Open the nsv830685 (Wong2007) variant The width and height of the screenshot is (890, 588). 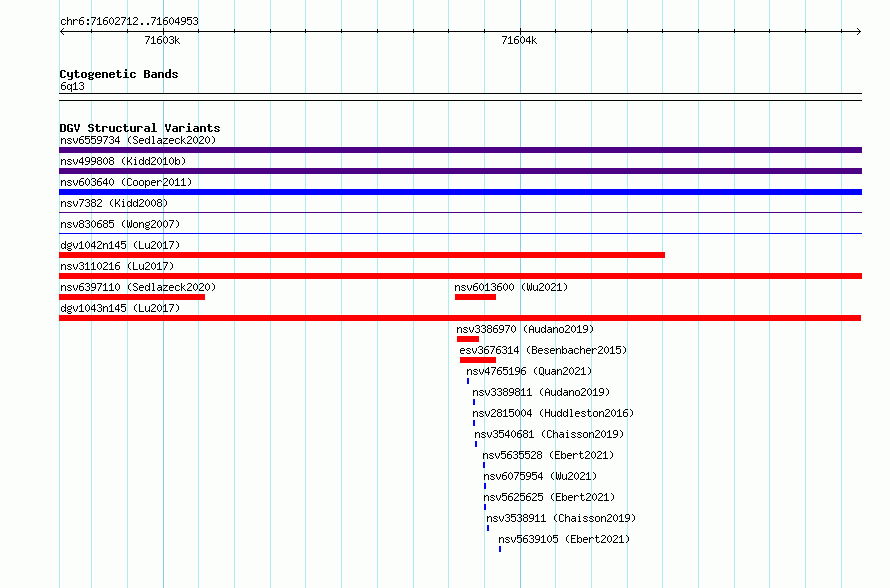(x=120, y=224)
